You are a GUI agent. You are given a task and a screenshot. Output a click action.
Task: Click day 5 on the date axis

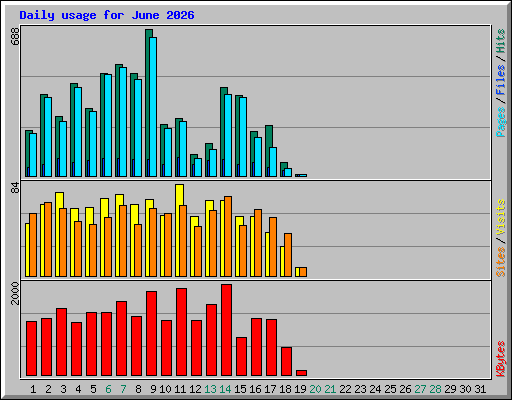(x=93, y=389)
